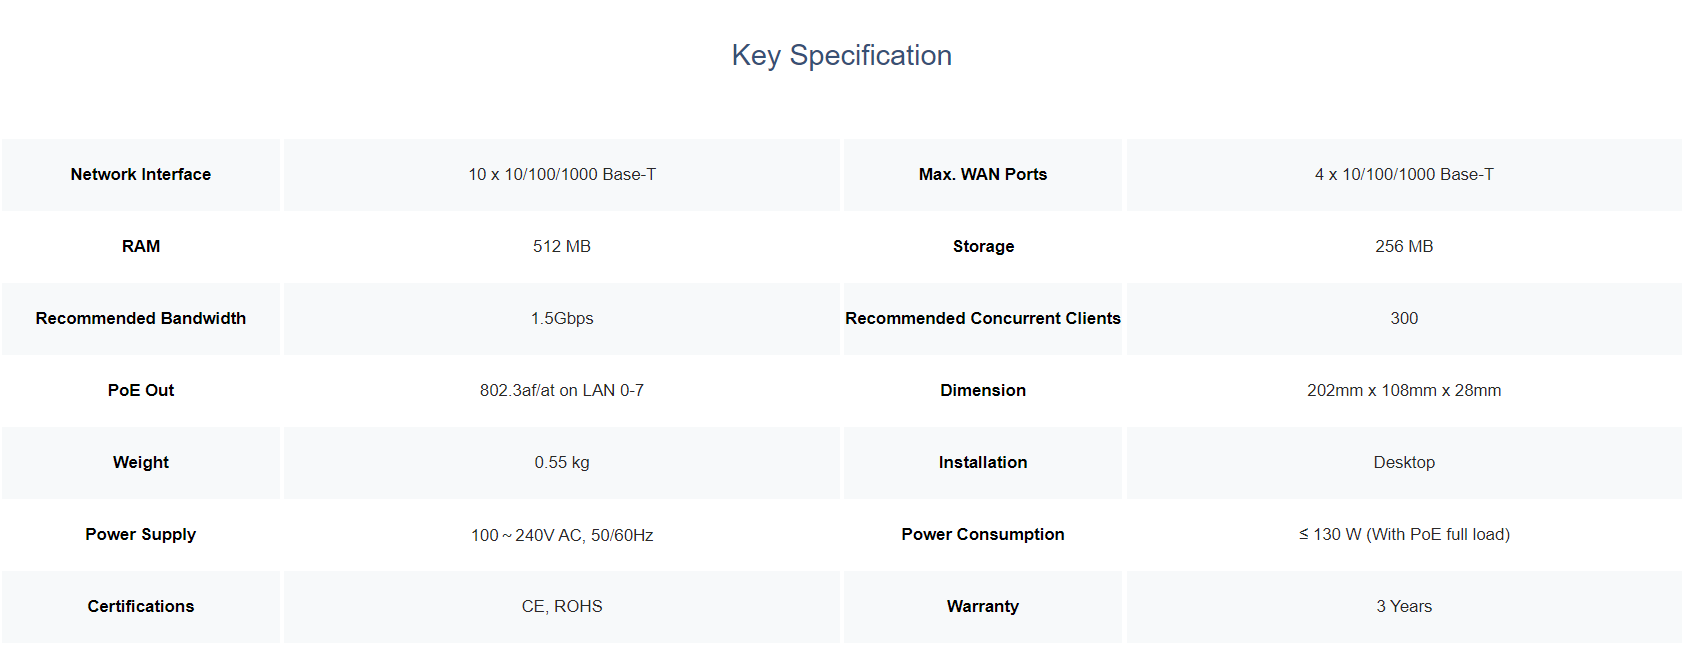Click the 202mm x 108mm x 28mm dimension value
Screen dimensions: 1682x659
click(1404, 390)
